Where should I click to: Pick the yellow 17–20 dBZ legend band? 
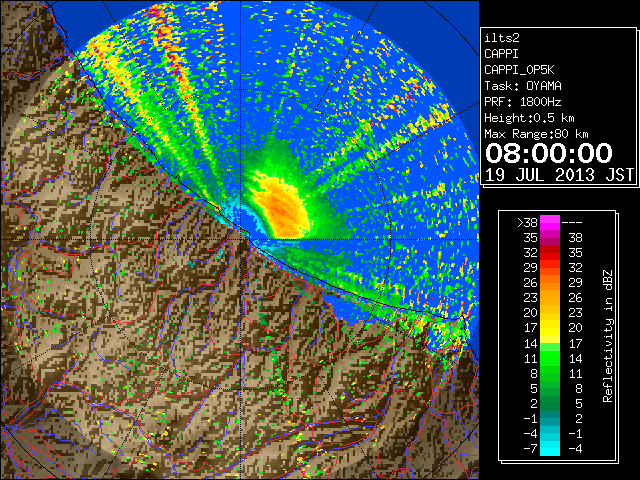(x=550, y=328)
